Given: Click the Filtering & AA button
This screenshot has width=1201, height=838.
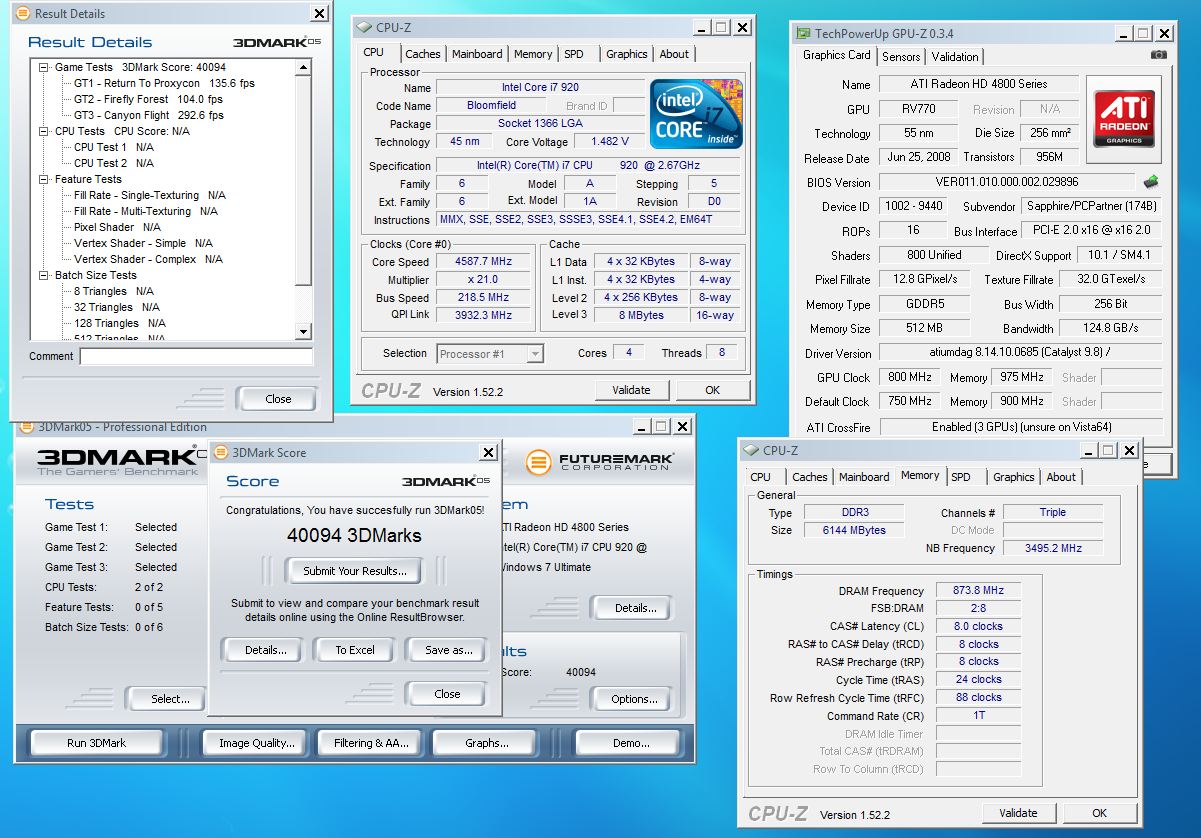Looking at the screenshot, I should (371, 743).
